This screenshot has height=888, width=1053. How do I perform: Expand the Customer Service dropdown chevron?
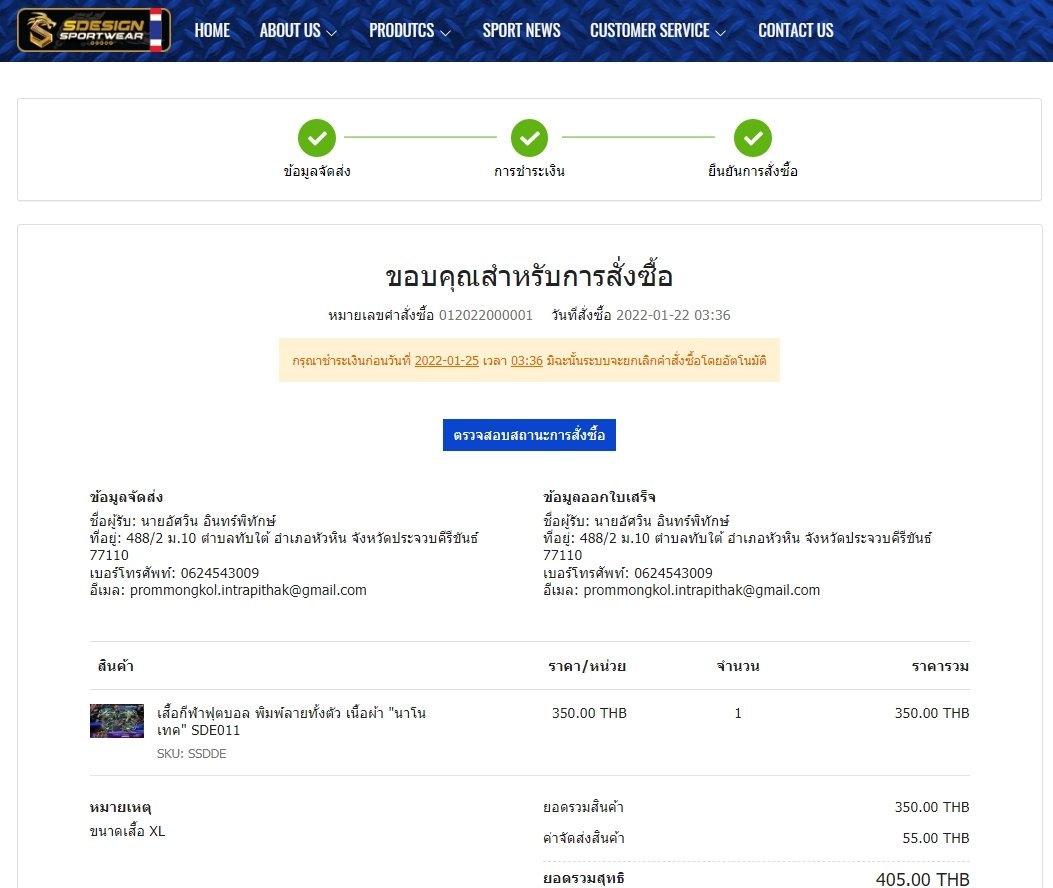click(x=720, y=32)
